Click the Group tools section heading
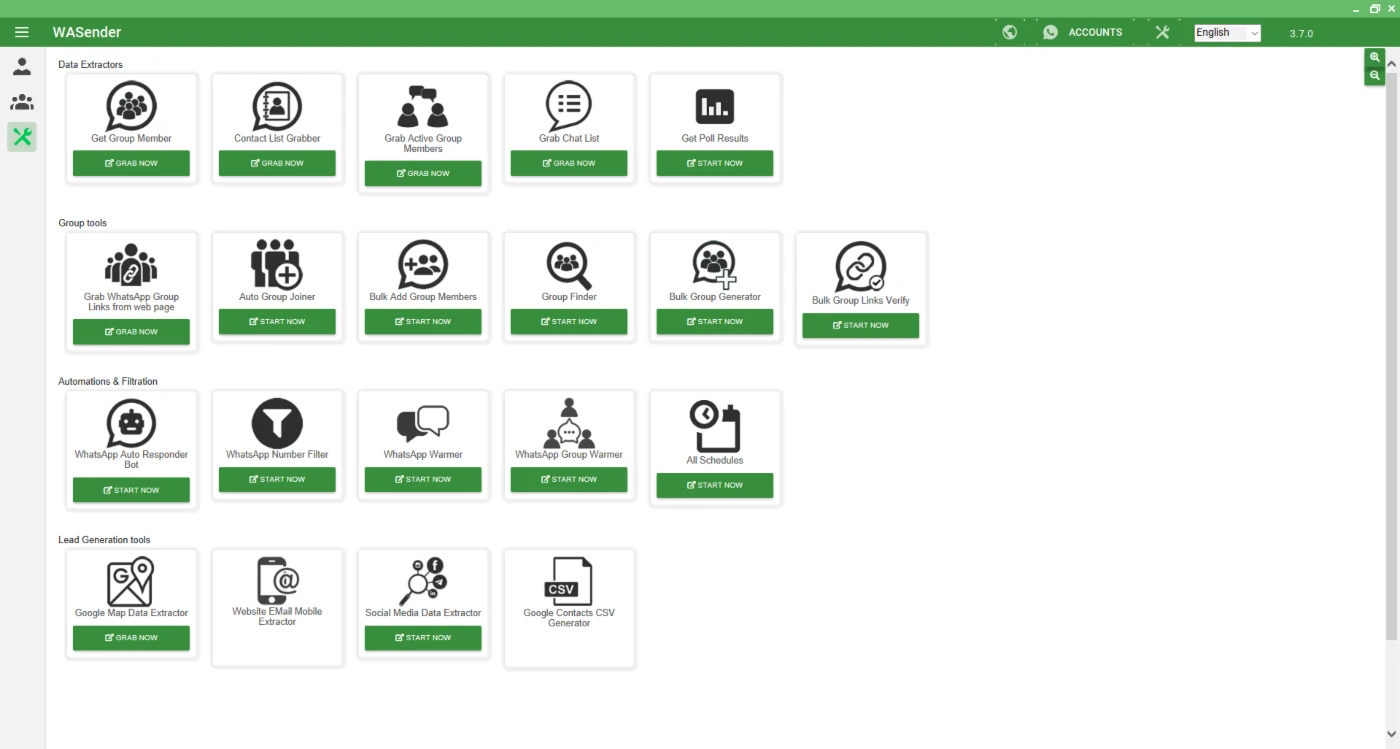 click(x=82, y=223)
